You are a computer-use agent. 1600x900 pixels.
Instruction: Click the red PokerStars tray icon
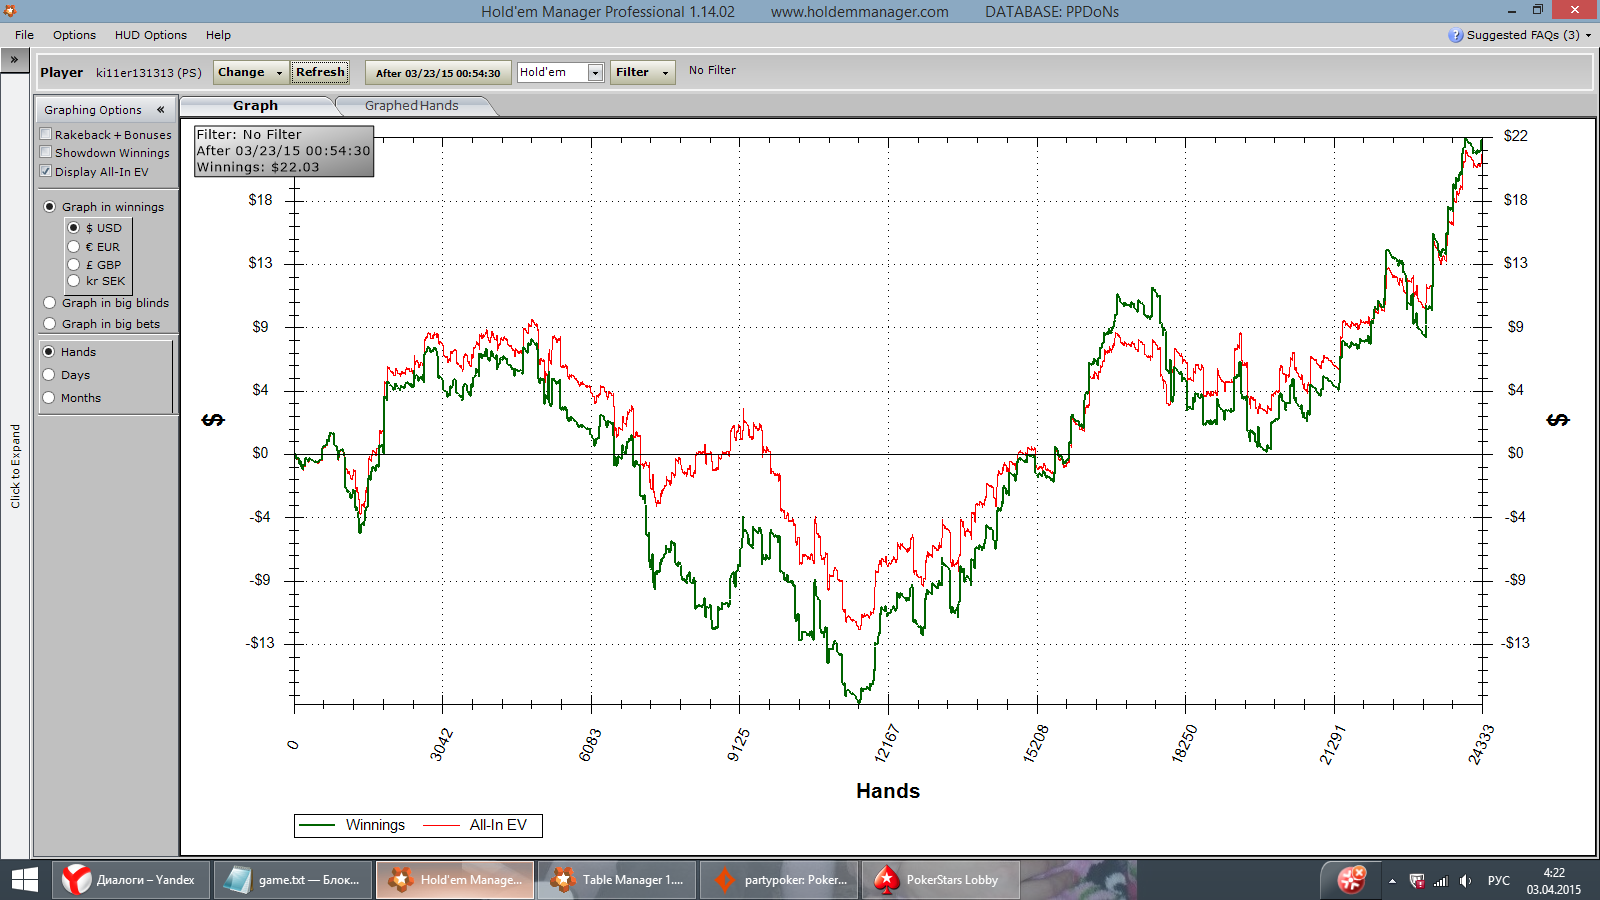coord(1352,880)
